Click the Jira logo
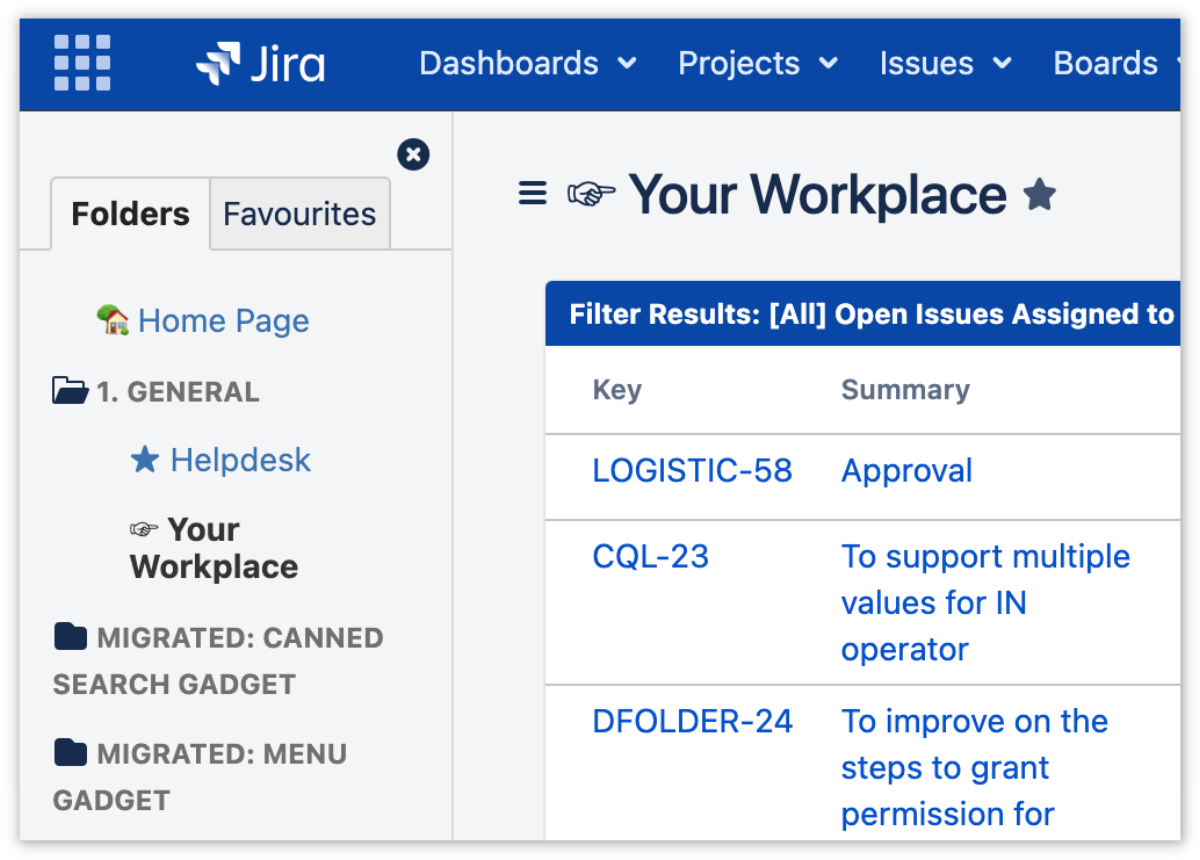Screen dimensions: 1200x860 [261, 63]
